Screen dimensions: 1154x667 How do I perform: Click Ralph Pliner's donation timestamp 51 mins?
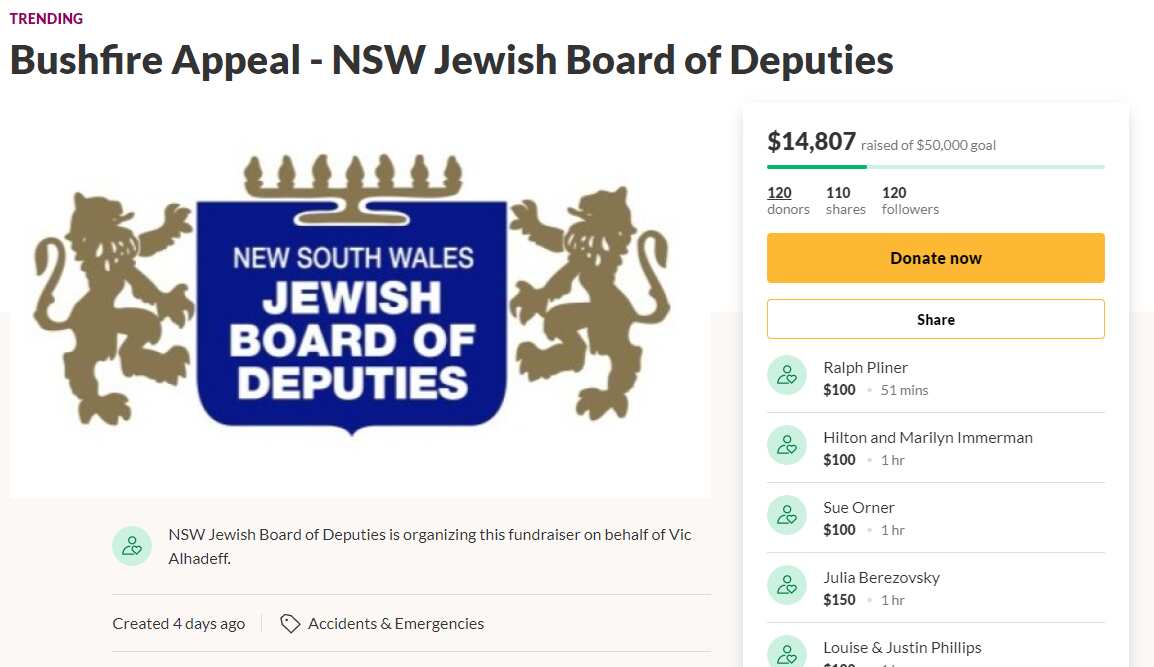click(x=904, y=390)
